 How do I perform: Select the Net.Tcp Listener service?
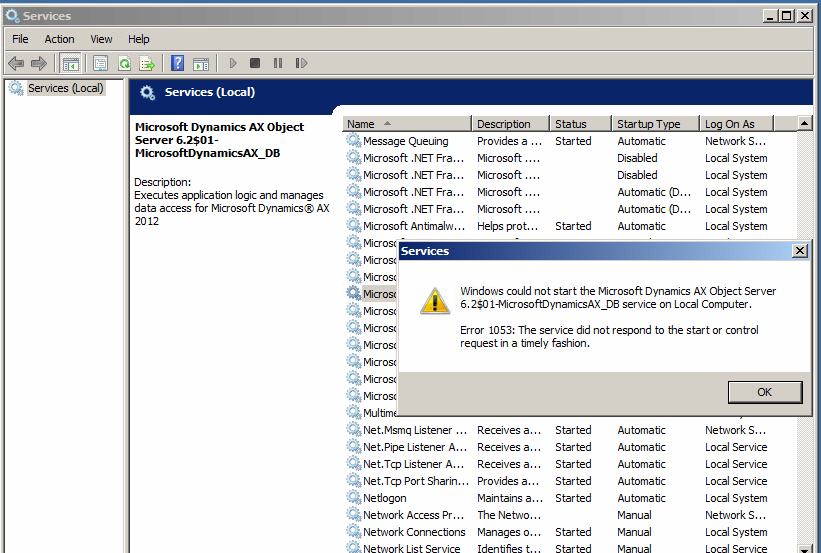point(570,464)
